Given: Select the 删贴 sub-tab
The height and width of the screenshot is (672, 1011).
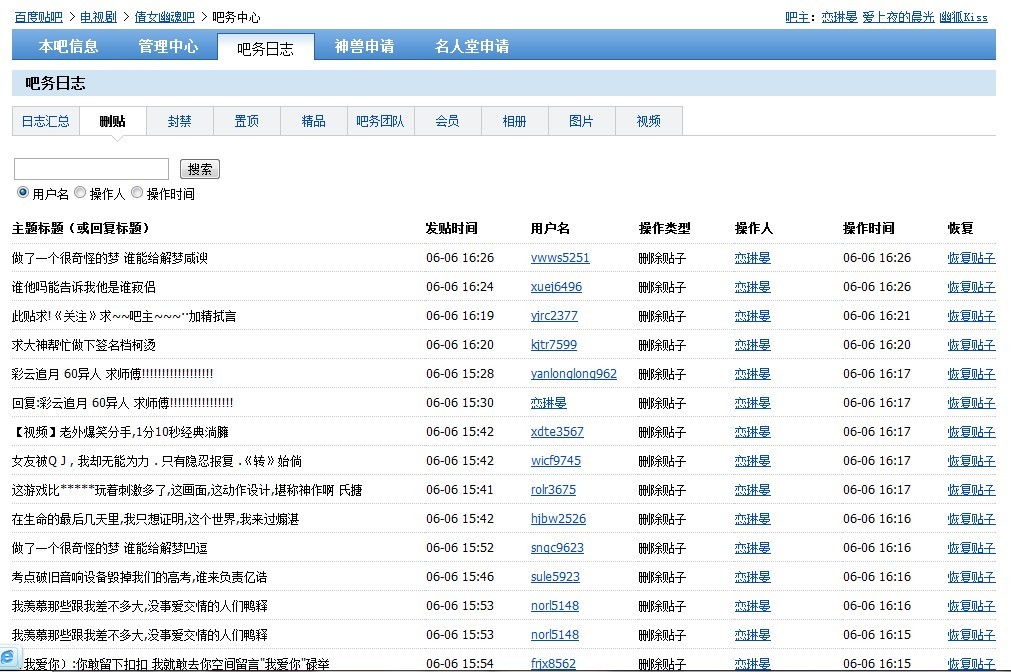Looking at the screenshot, I should [x=113, y=121].
